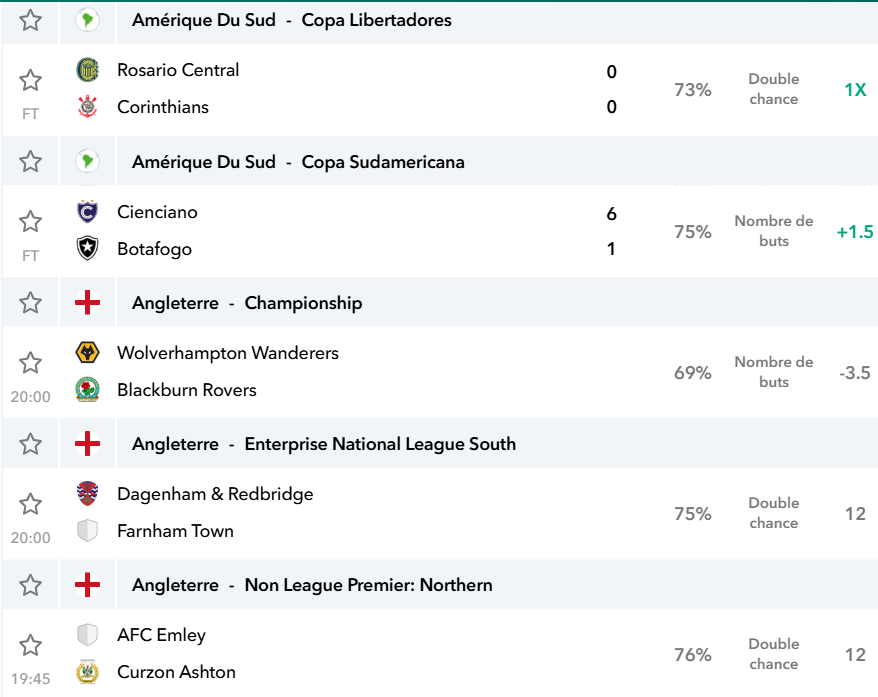Click the Curzon Ashton club badge

[x=87, y=672]
